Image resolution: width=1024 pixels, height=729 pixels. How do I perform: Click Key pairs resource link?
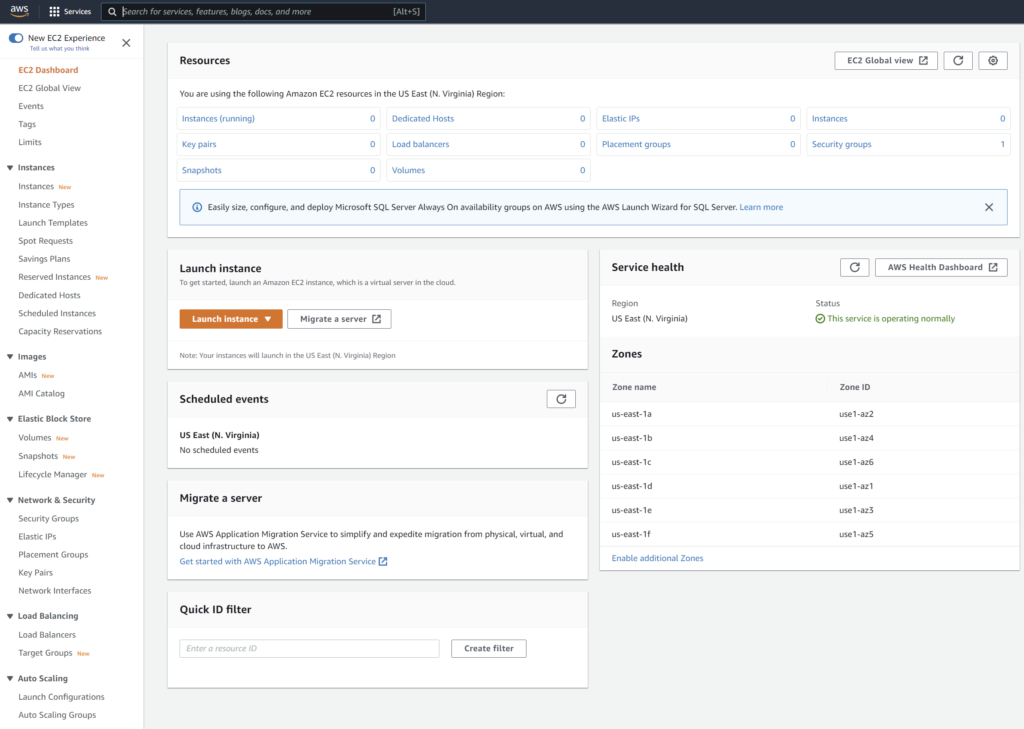(x=199, y=144)
